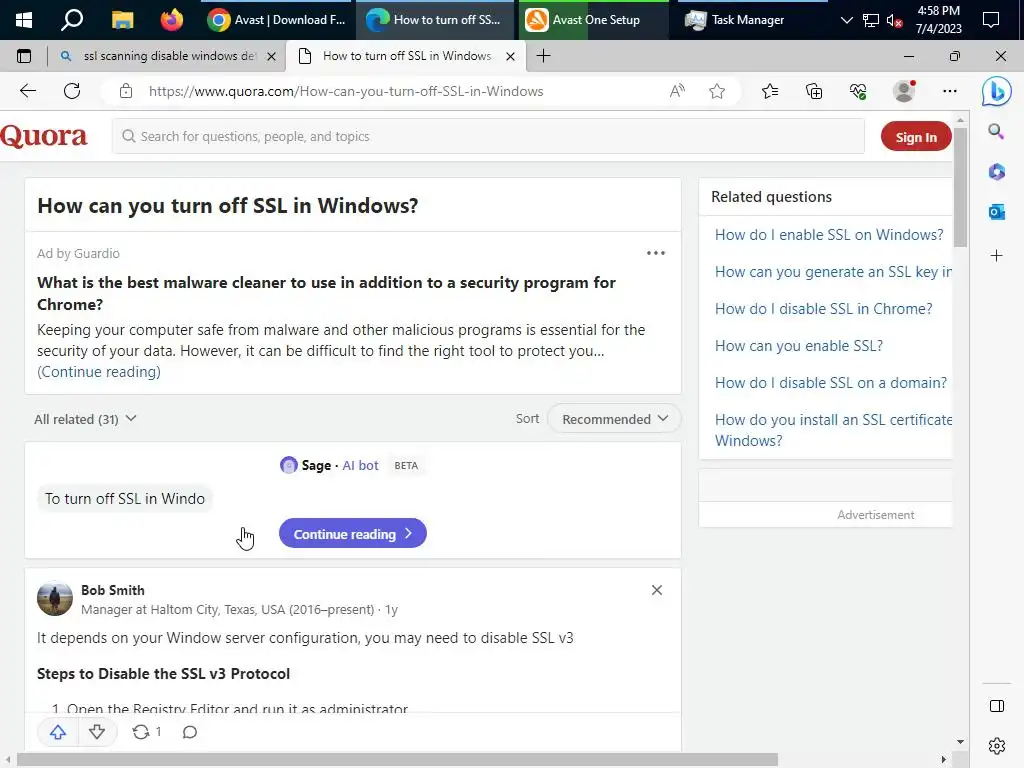Open Recommended sort dropdown
The width and height of the screenshot is (1024, 768).
(614, 419)
